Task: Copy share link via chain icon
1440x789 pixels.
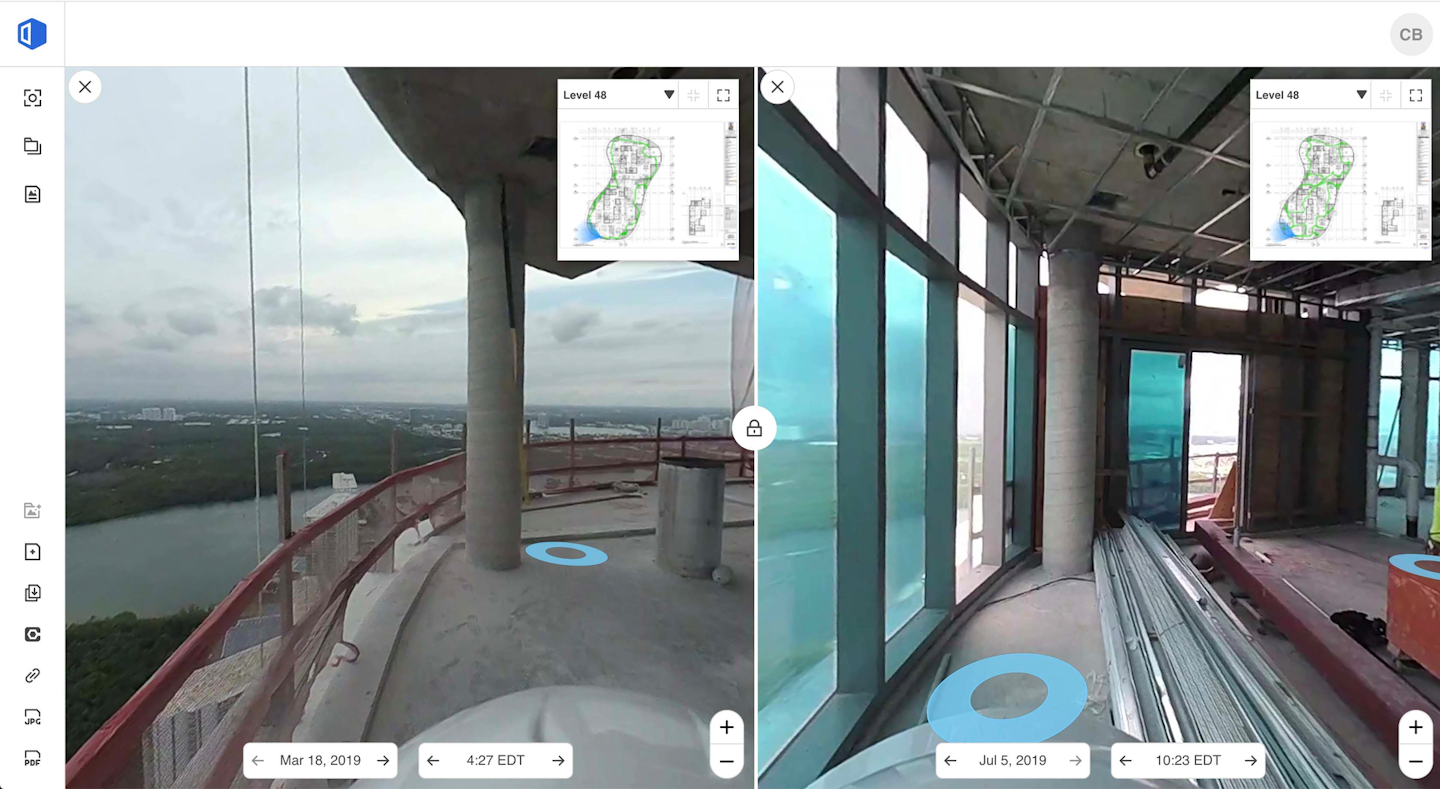Action: point(32,676)
